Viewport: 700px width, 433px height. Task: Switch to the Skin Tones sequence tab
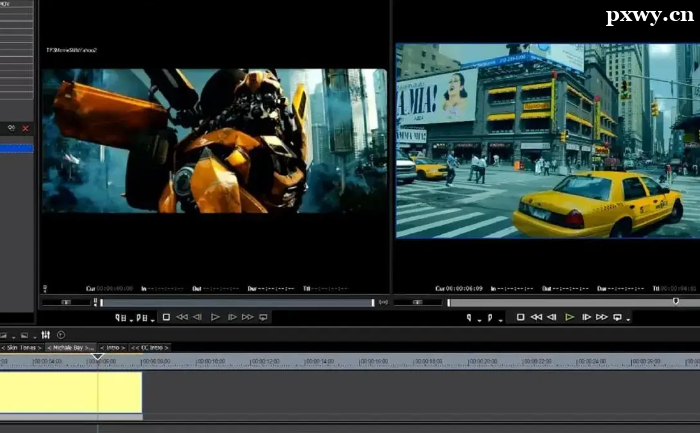[x=22, y=348]
